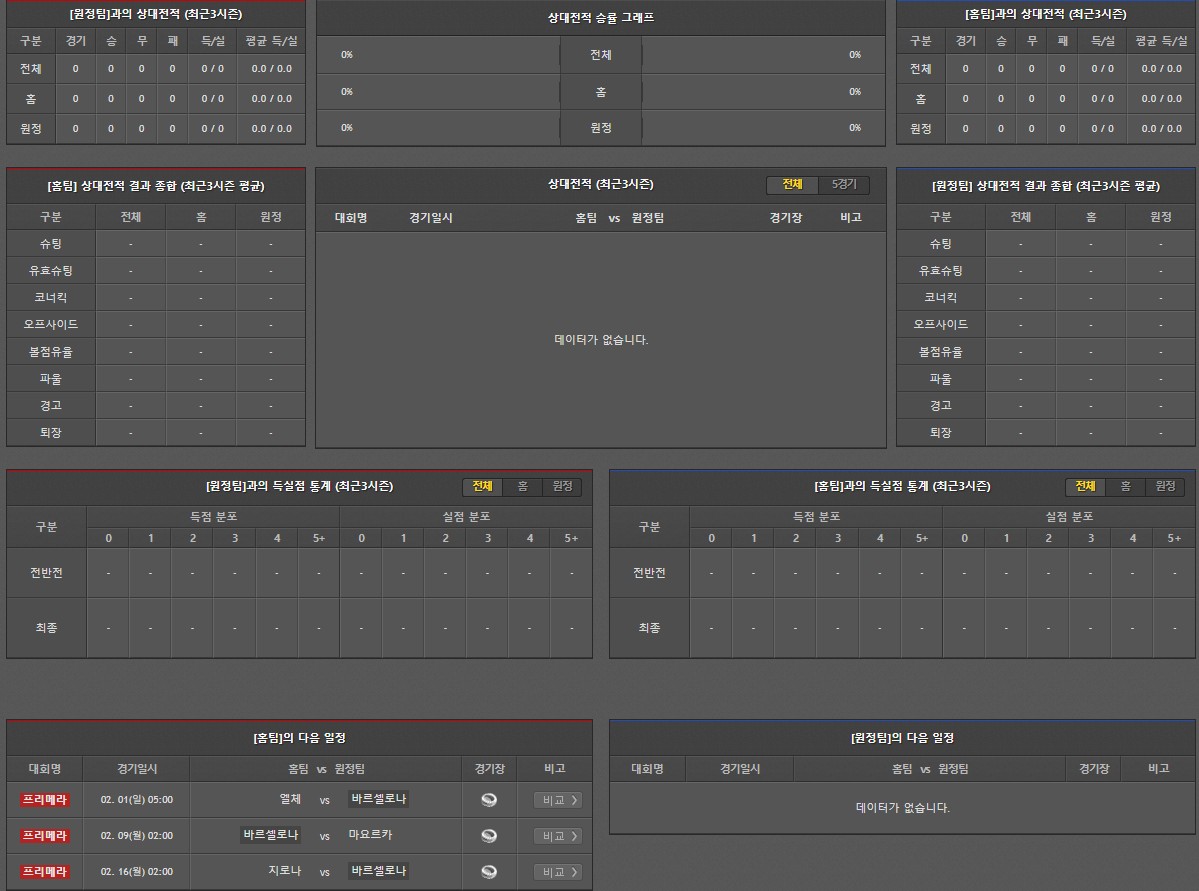The image size is (1199, 891).
Task: Click stadium icon for 지로나 vs 바르셀로나 match
Action: tap(489, 872)
